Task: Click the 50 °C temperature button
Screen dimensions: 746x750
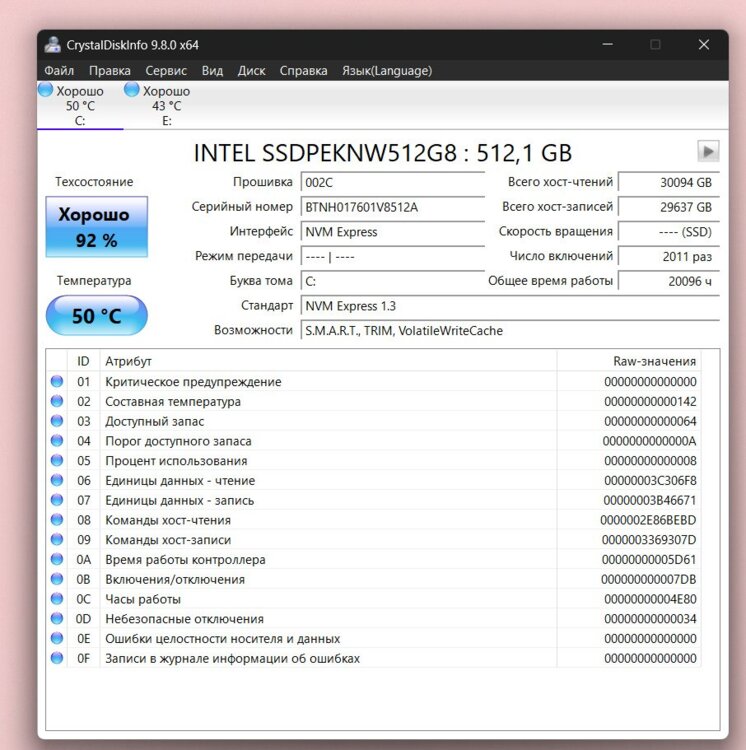Action: 96,316
